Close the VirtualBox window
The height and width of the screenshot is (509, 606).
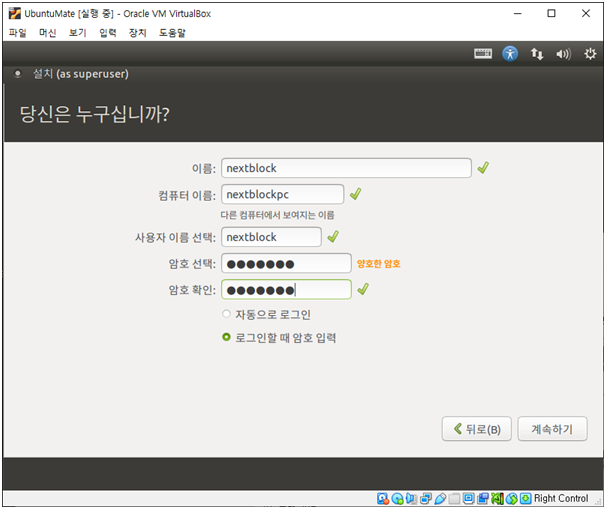(586, 14)
